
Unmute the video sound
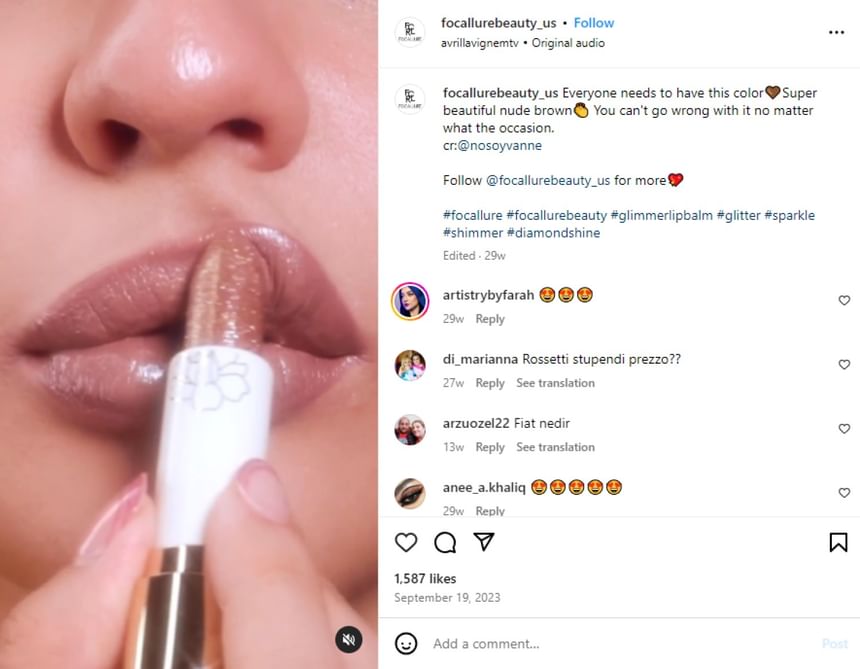pos(348,640)
